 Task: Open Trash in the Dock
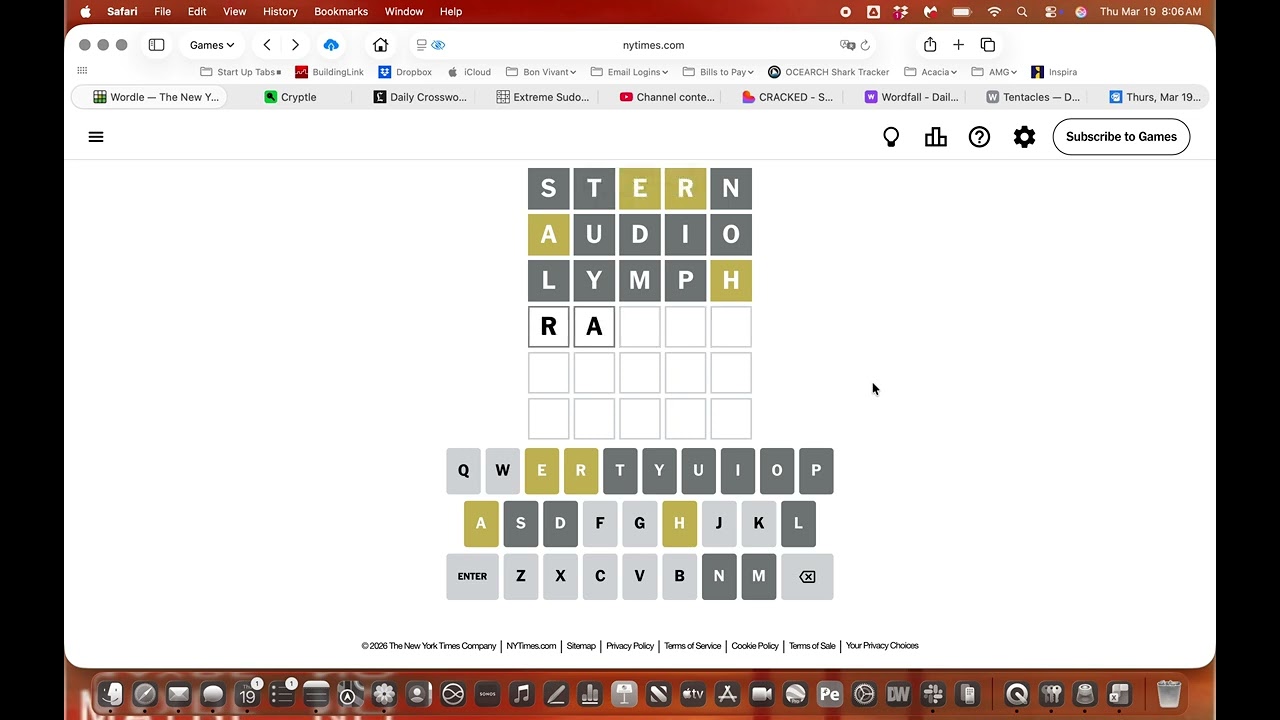tap(1169, 694)
